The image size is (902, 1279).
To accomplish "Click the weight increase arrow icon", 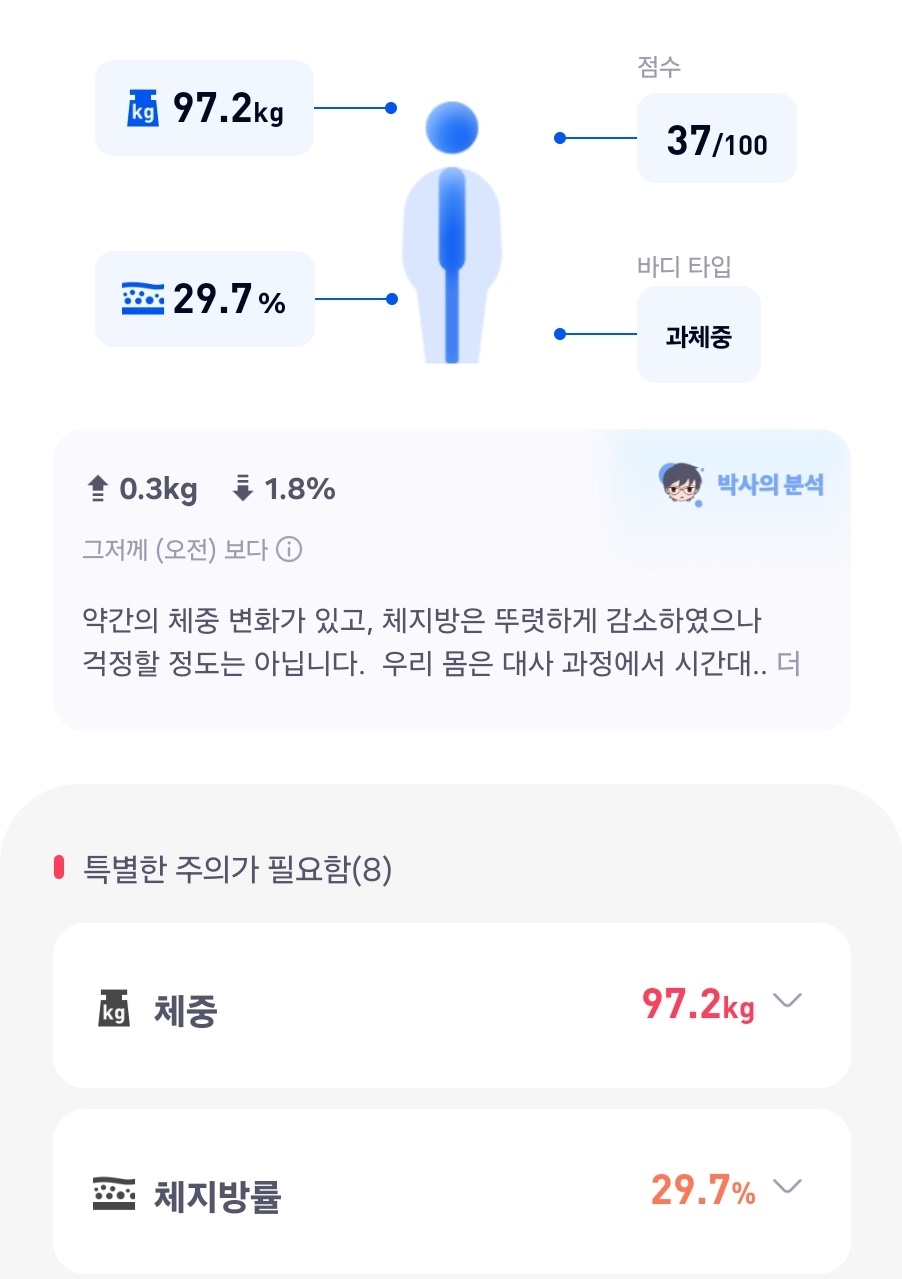I will [x=98, y=489].
